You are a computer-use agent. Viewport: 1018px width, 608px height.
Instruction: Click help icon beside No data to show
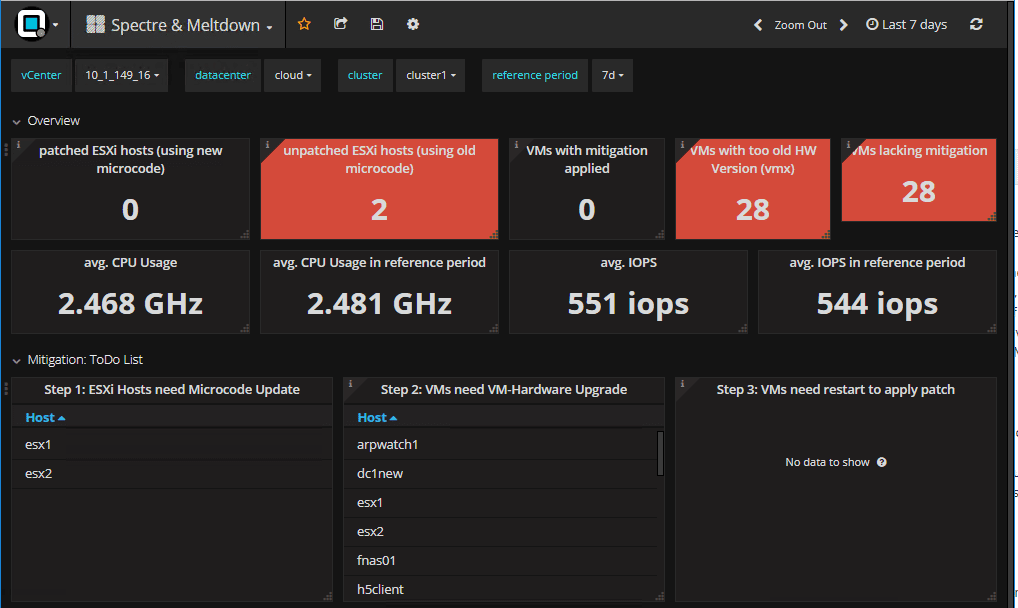882,462
